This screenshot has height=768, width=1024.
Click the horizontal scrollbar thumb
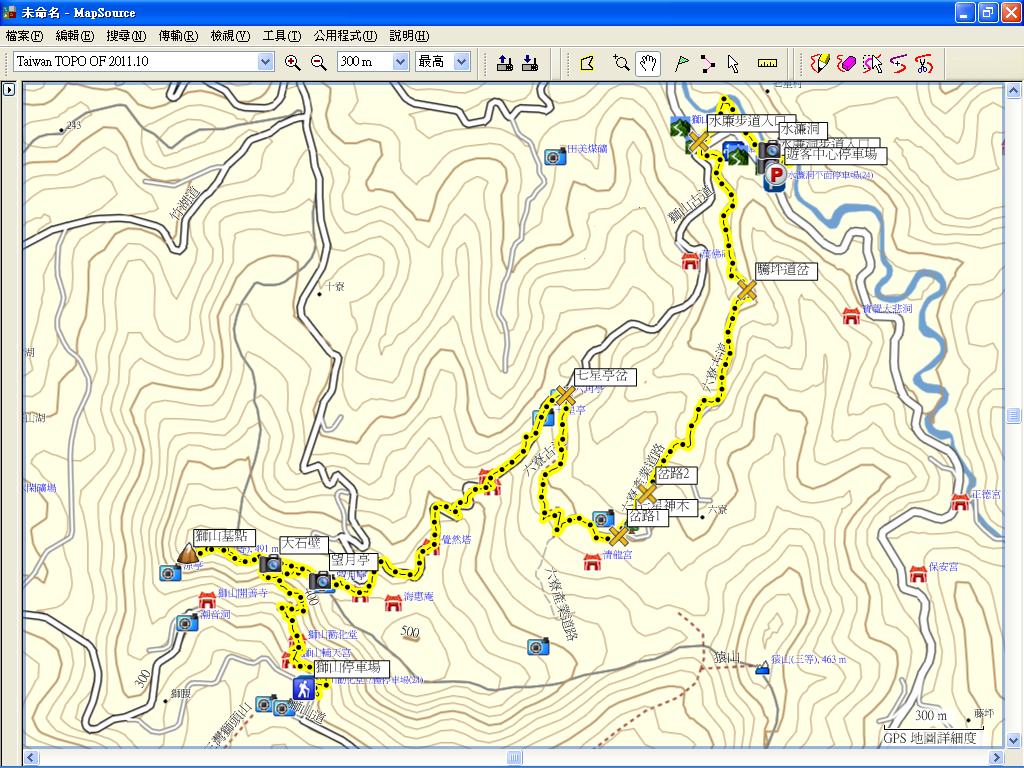pos(515,758)
